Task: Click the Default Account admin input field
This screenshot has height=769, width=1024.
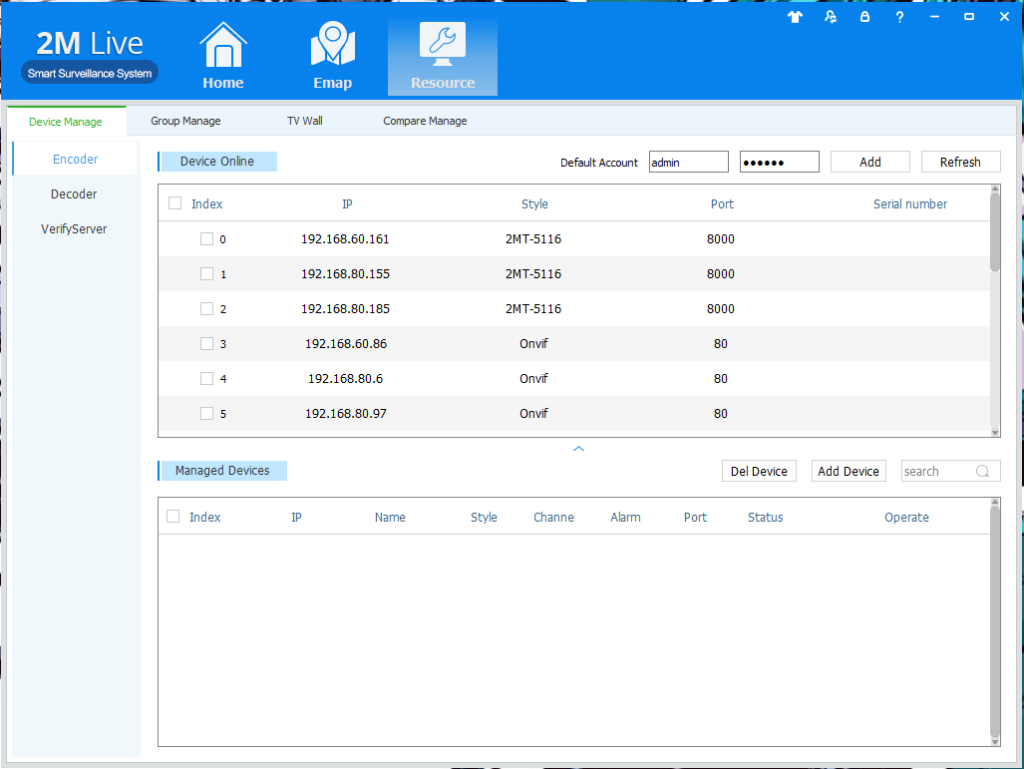Action: [688, 161]
